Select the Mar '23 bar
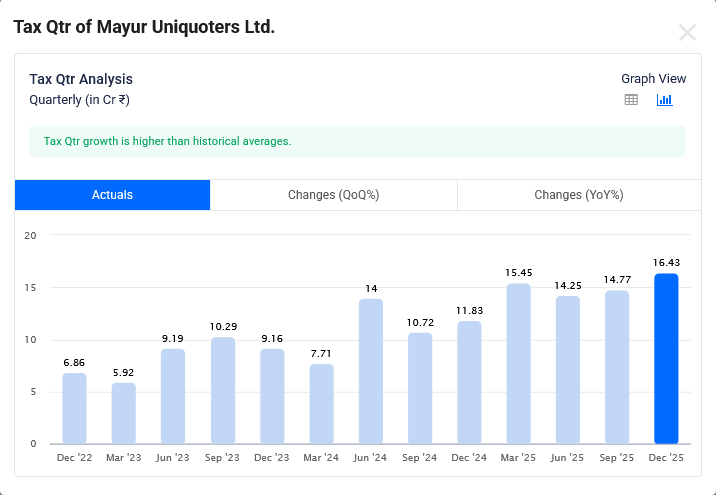The width and height of the screenshot is (716, 495). tap(124, 413)
